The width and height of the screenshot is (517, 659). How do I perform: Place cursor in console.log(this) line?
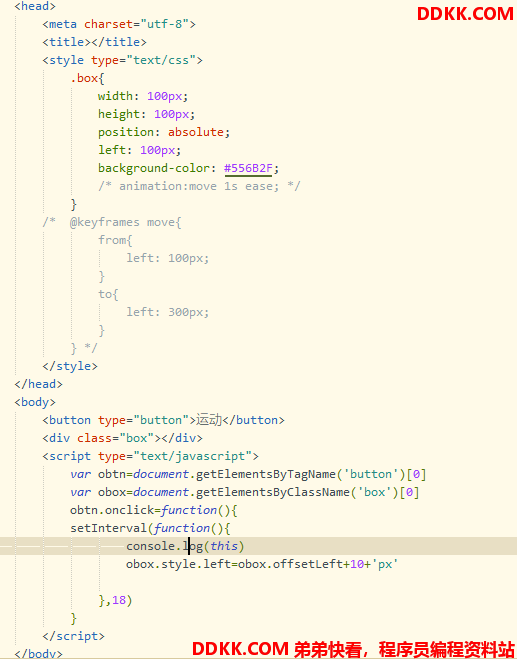[185, 546]
